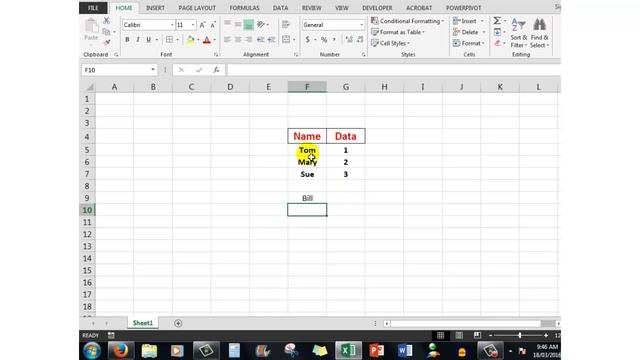Click the zoom in plus button
The height and width of the screenshot is (360, 640).
[x=546, y=336]
